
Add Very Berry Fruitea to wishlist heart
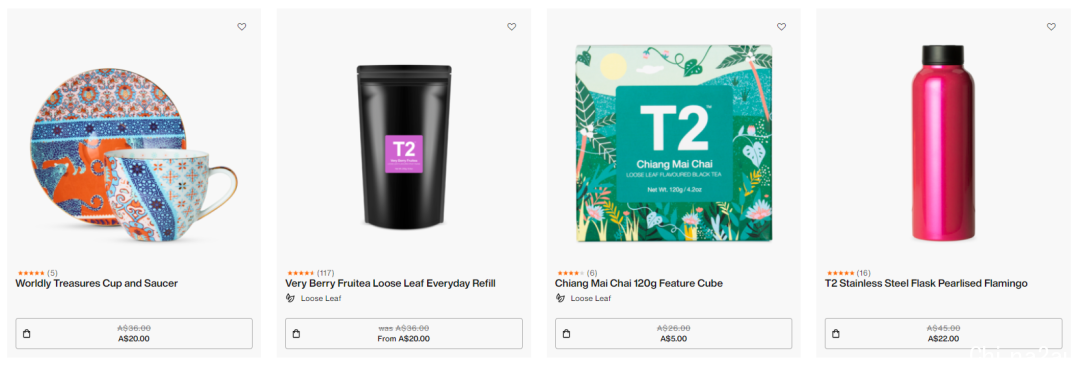[512, 27]
